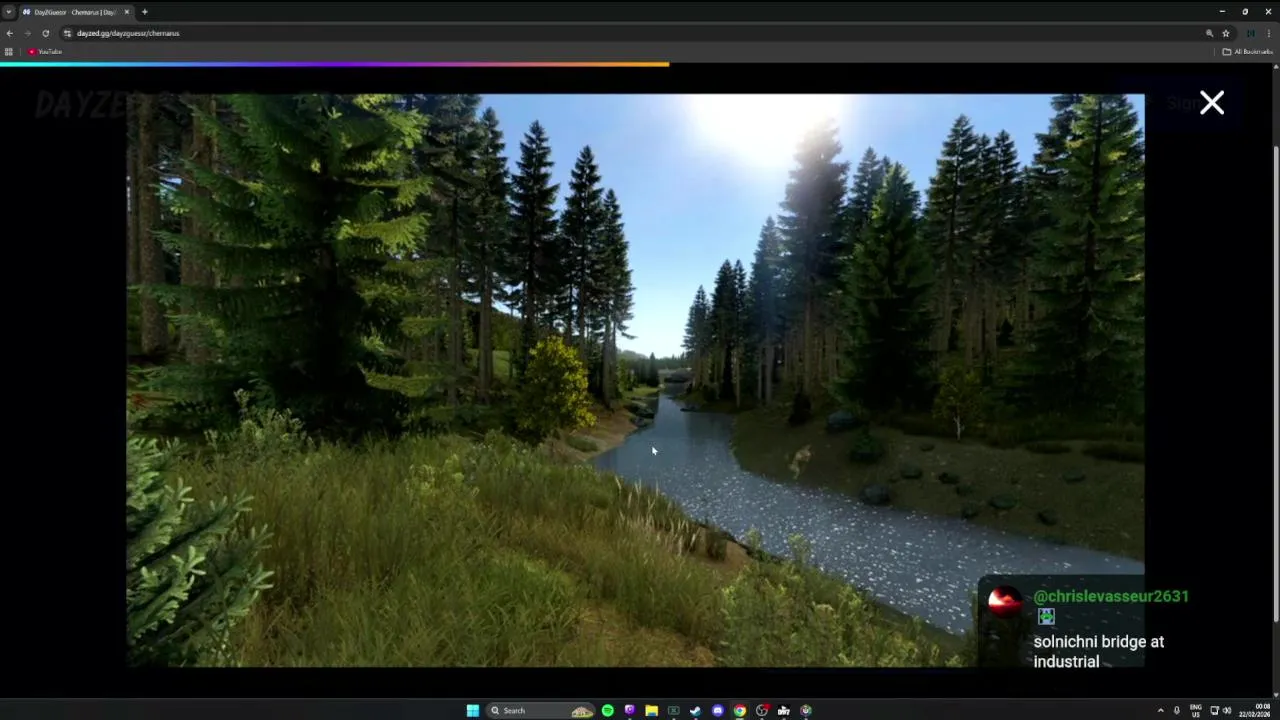
Task: Open OBS Studio from the taskbar
Action: [761, 710]
